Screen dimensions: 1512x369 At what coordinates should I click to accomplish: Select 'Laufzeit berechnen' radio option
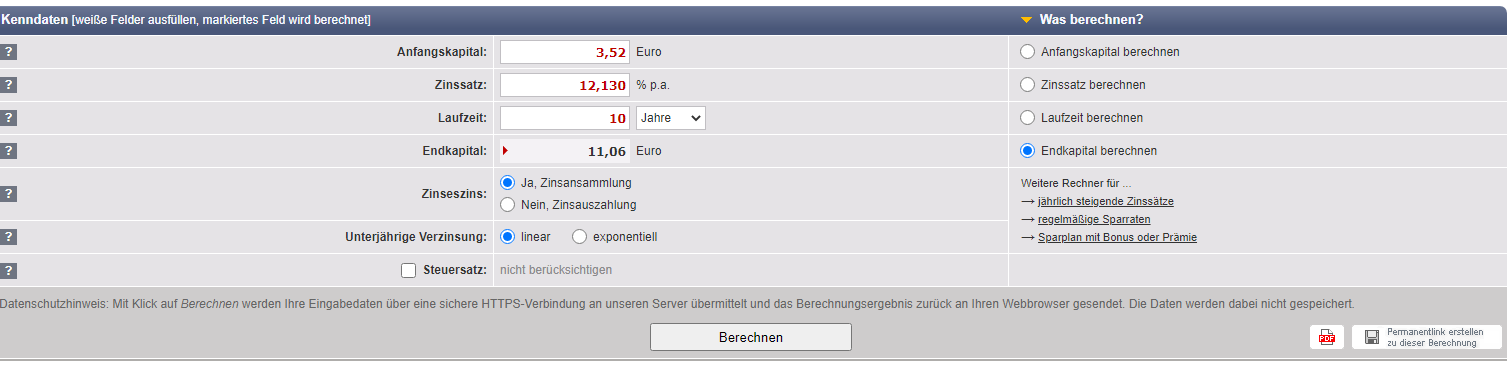pos(1027,118)
